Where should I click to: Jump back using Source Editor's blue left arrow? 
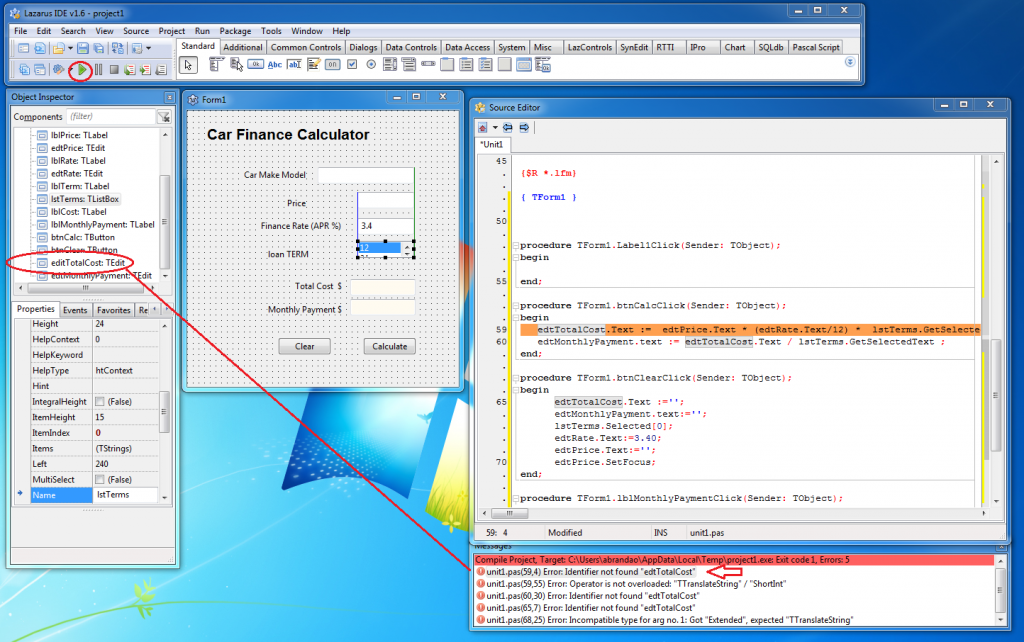[507, 126]
